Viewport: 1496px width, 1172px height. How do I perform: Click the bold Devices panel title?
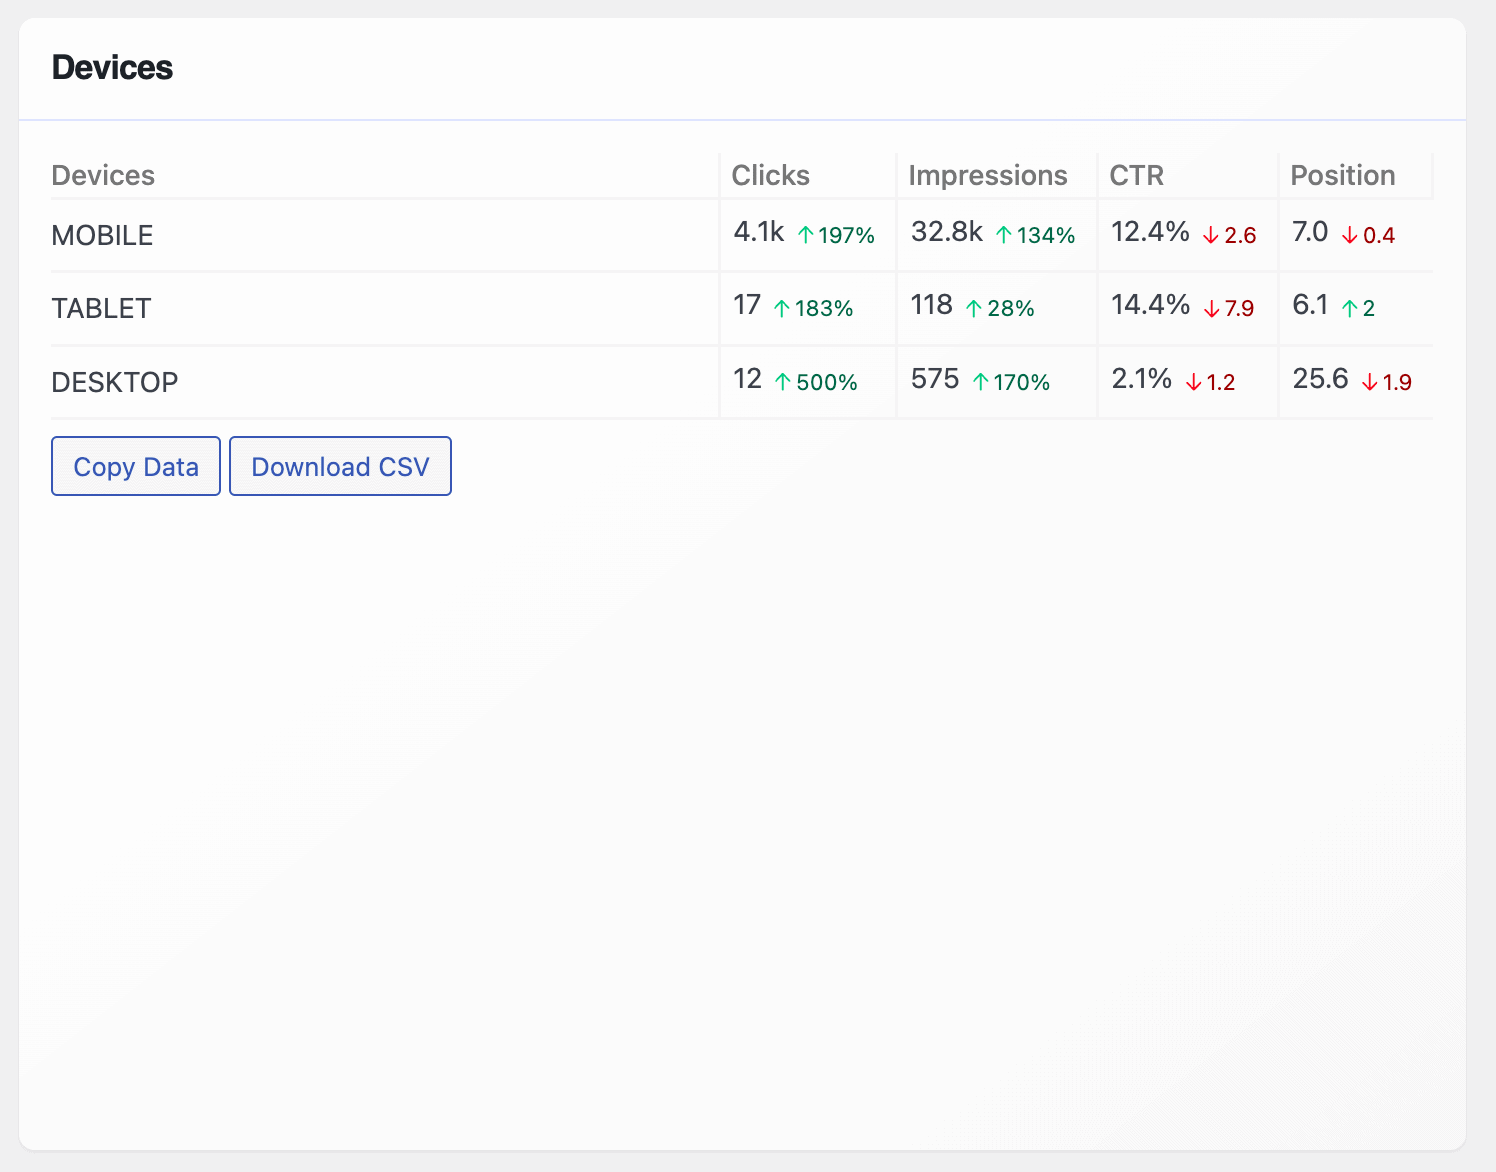click(x=112, y=68)
